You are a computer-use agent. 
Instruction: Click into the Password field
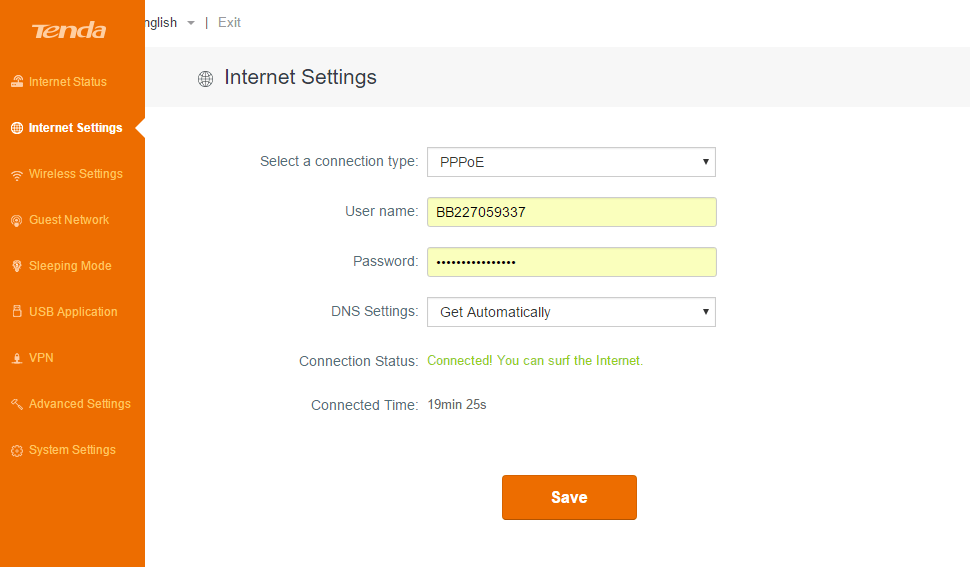(x=571, y=262)
